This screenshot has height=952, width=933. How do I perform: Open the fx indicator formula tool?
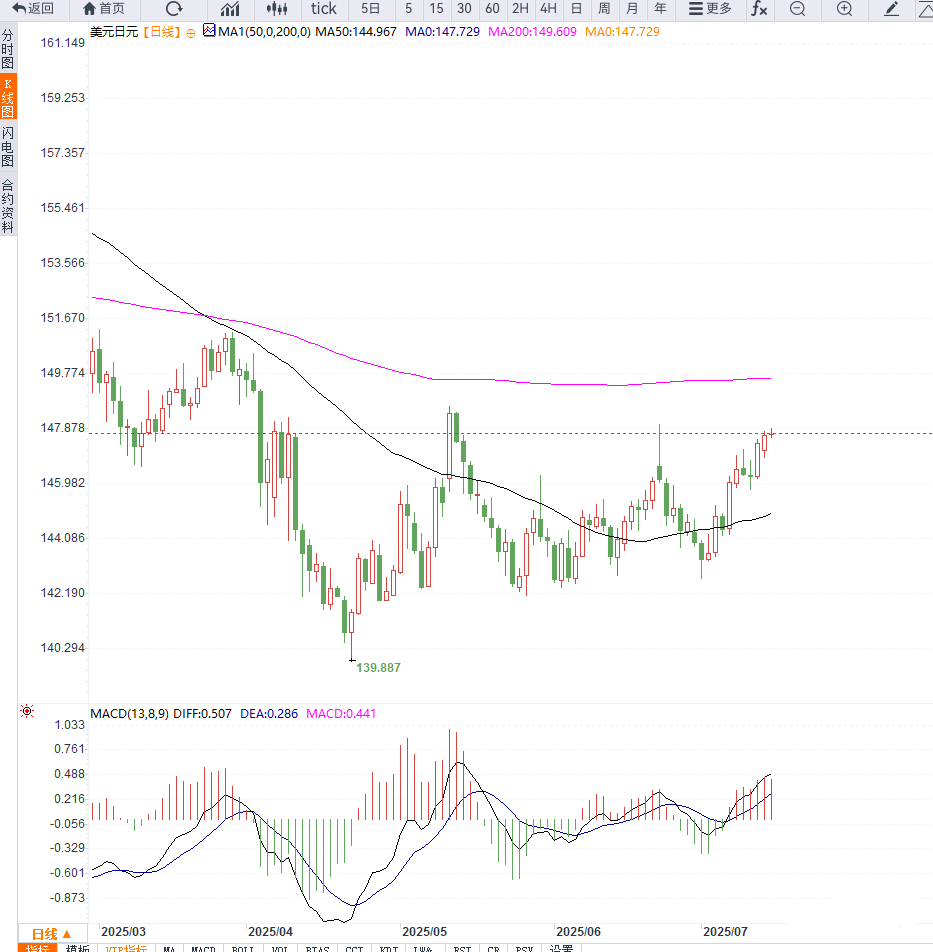[759, 8]
